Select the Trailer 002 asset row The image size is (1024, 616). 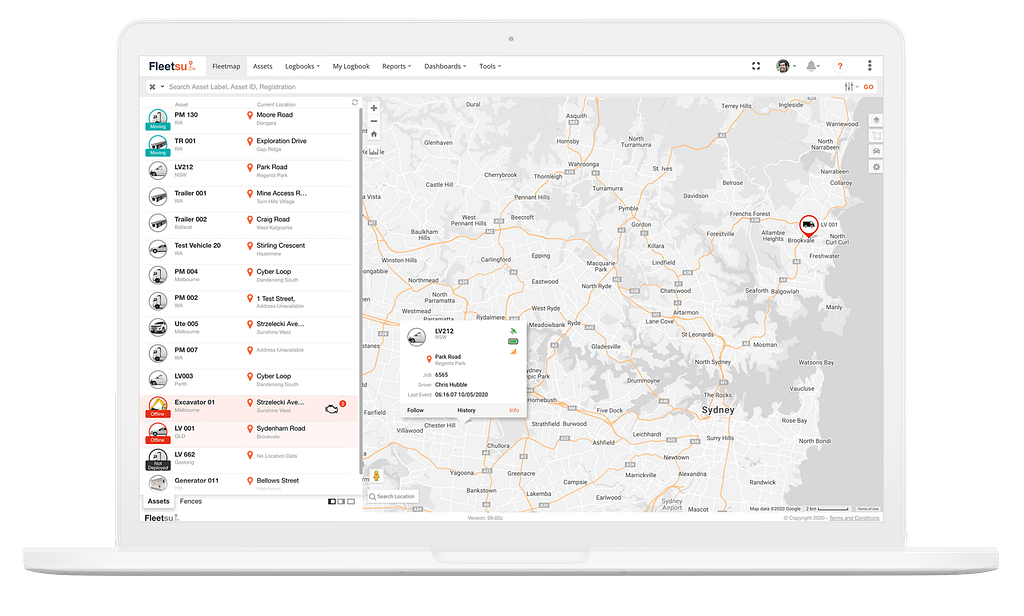[250, 223]
